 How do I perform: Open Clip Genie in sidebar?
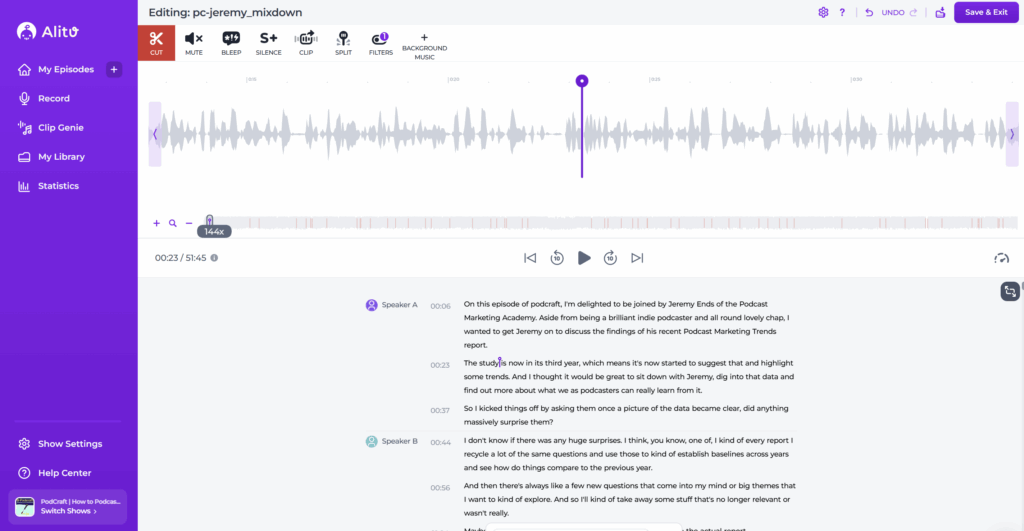(51, 127)
